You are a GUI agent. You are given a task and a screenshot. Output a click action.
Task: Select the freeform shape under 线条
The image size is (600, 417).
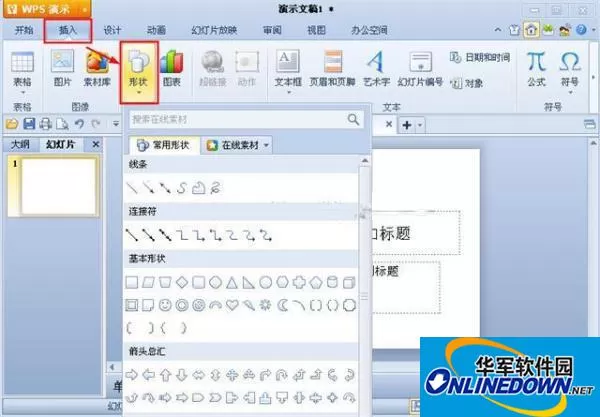199,188
